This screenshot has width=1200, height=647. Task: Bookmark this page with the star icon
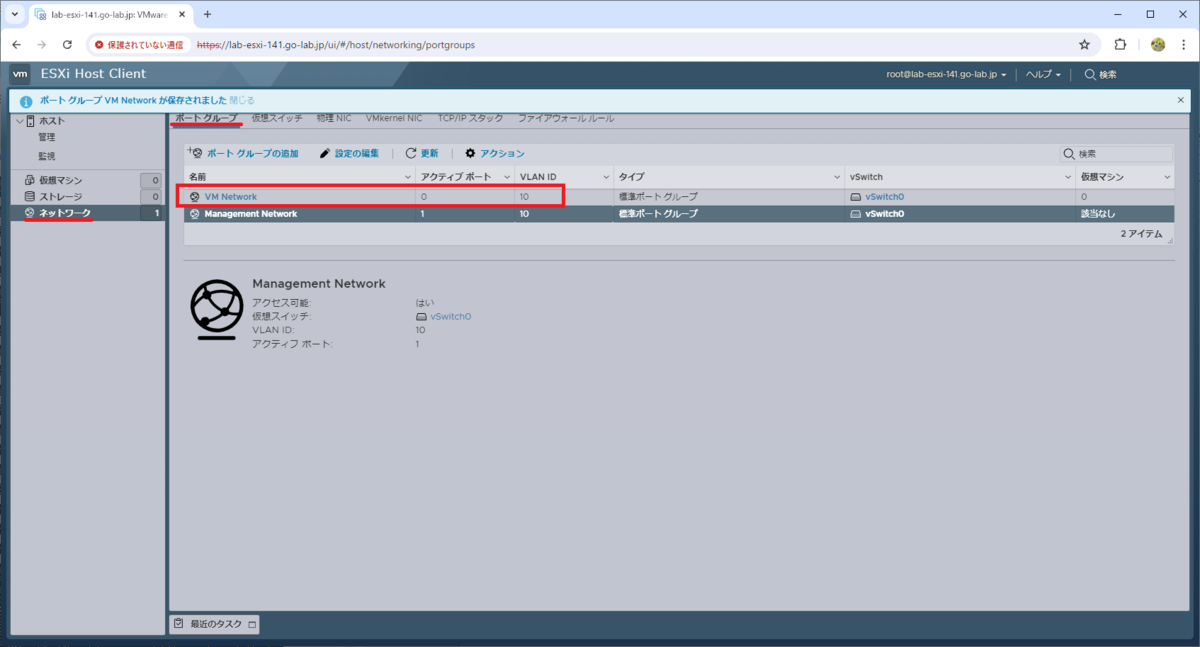1084,45
